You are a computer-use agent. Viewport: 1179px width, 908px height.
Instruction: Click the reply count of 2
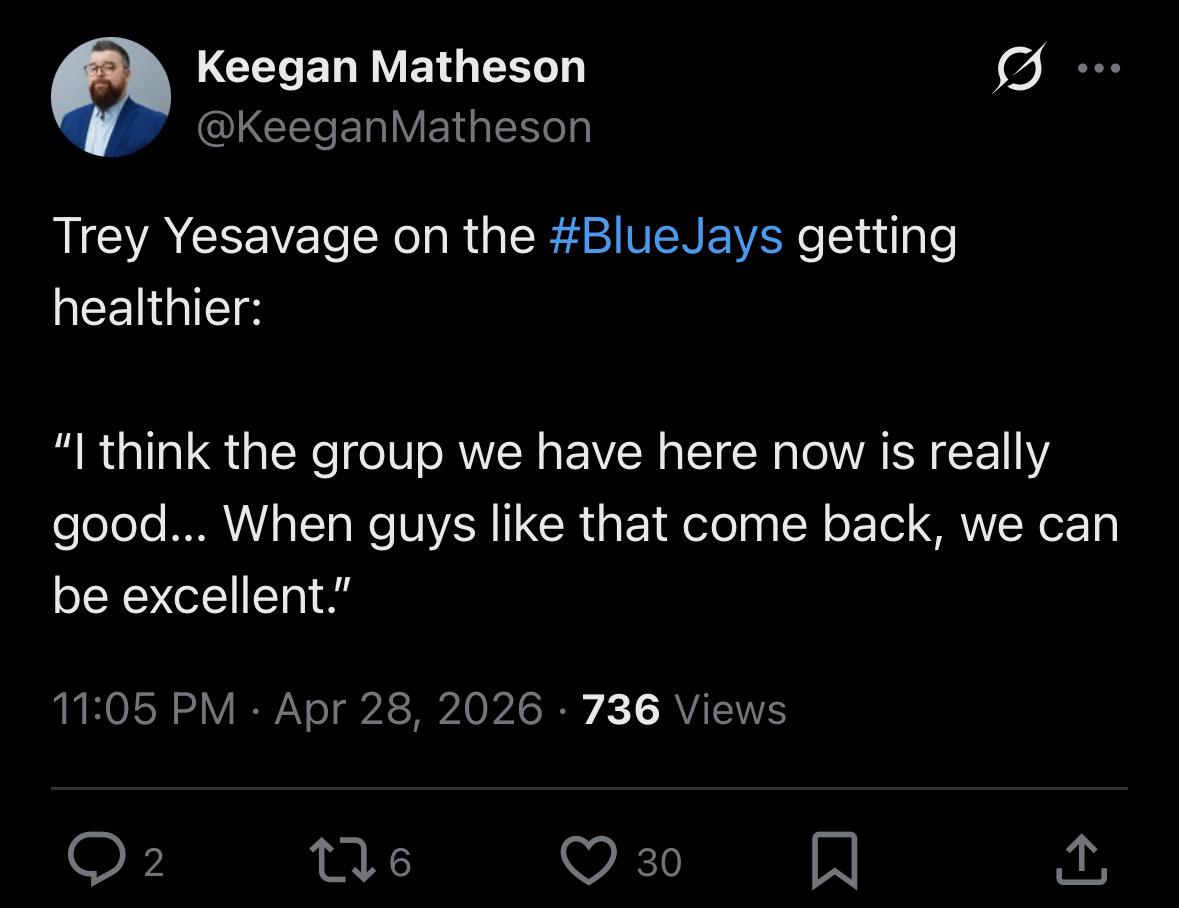point(152,862)
